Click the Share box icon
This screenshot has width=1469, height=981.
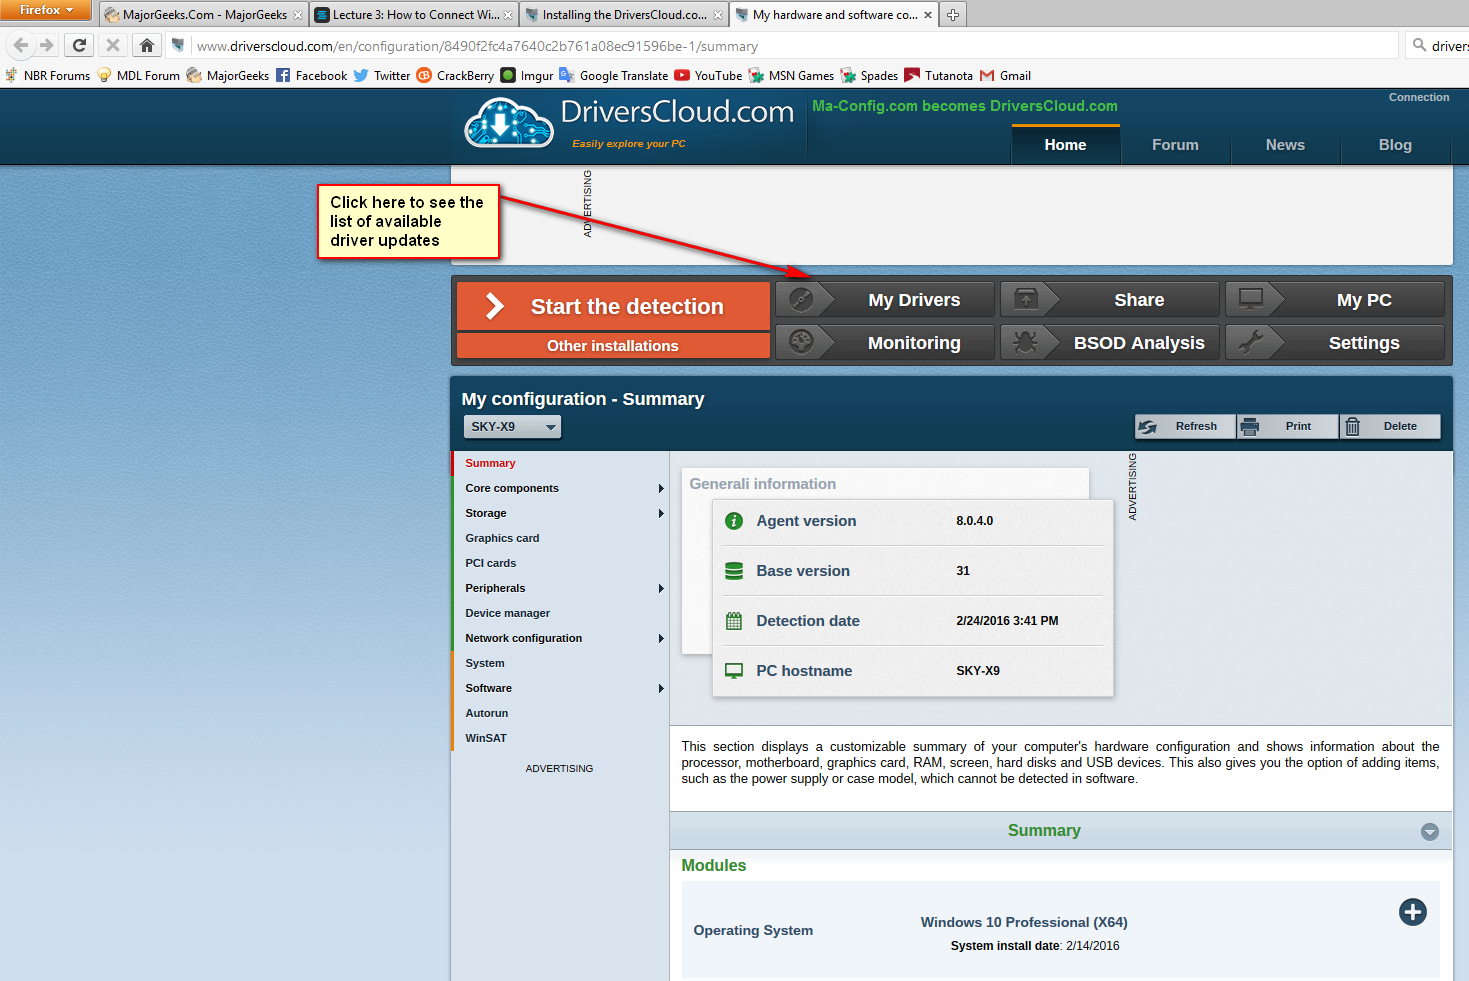click(1026, 299)
